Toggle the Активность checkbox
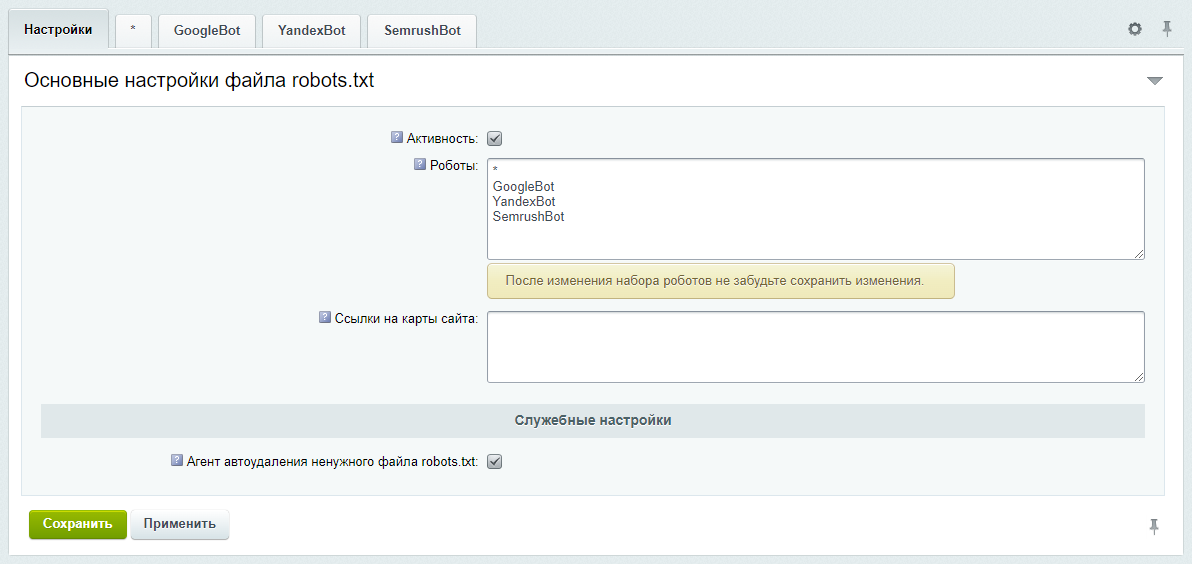Screen dimensions: 1192x564 494,139
